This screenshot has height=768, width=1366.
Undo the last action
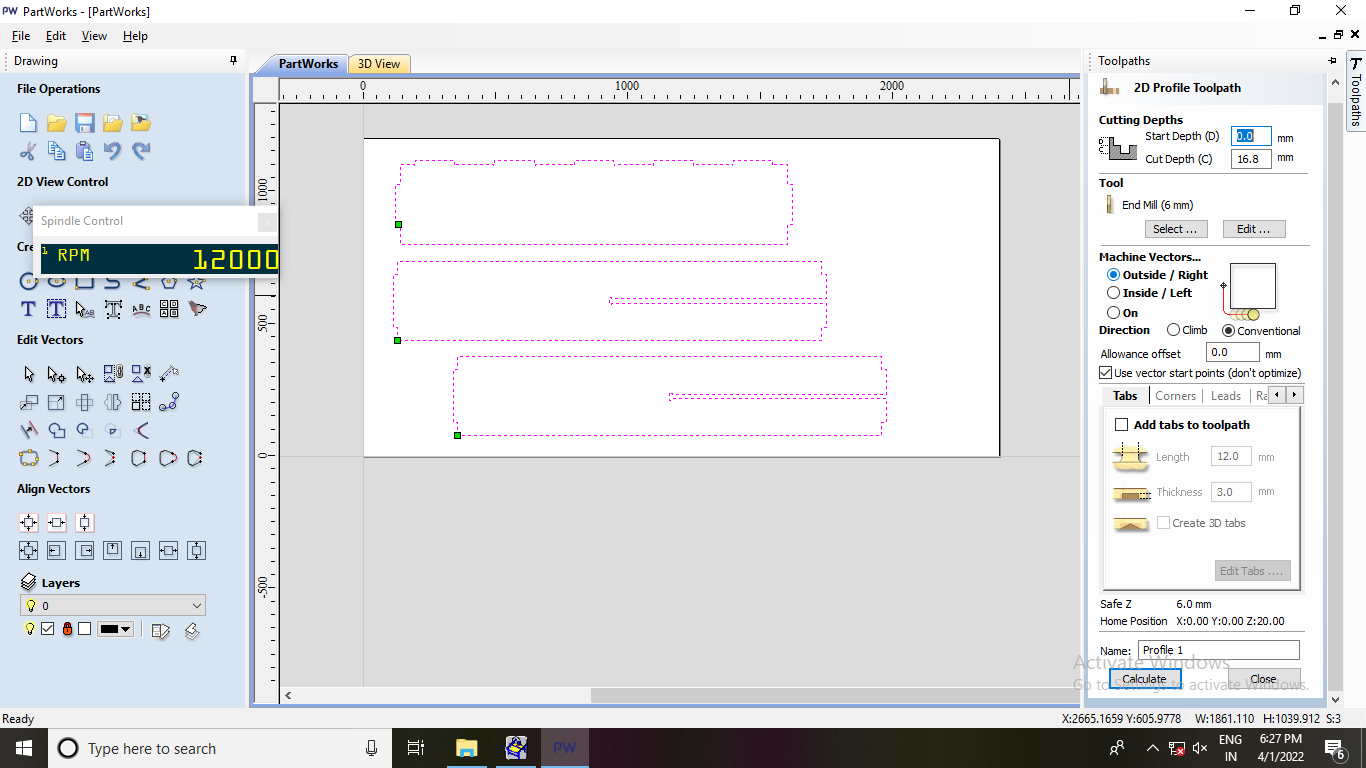[x=113, y=151]
